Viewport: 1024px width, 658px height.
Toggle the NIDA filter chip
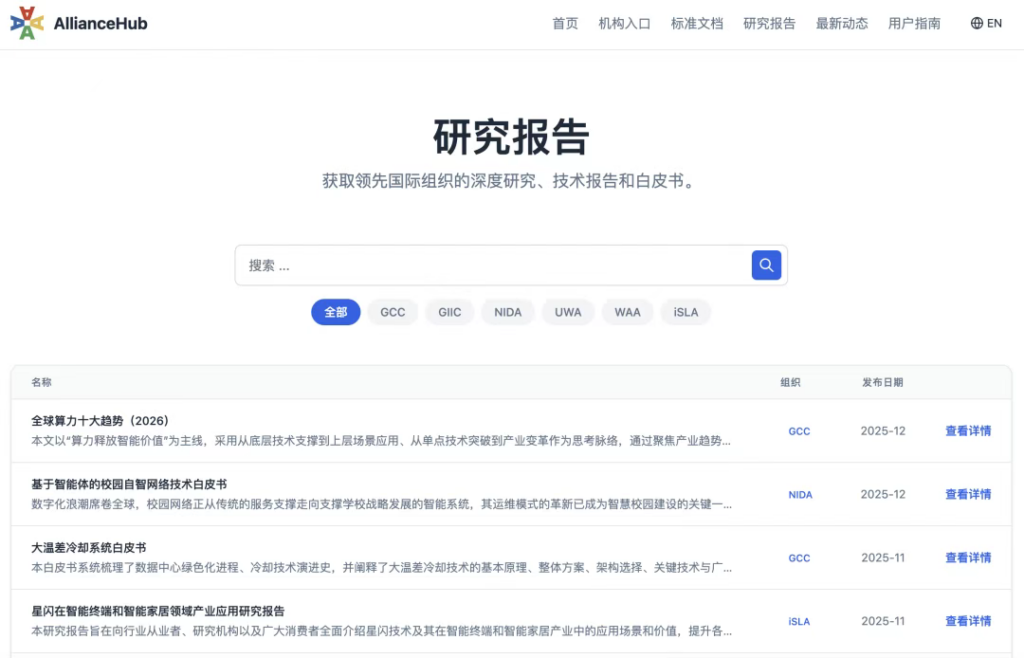tap(507, 312)
